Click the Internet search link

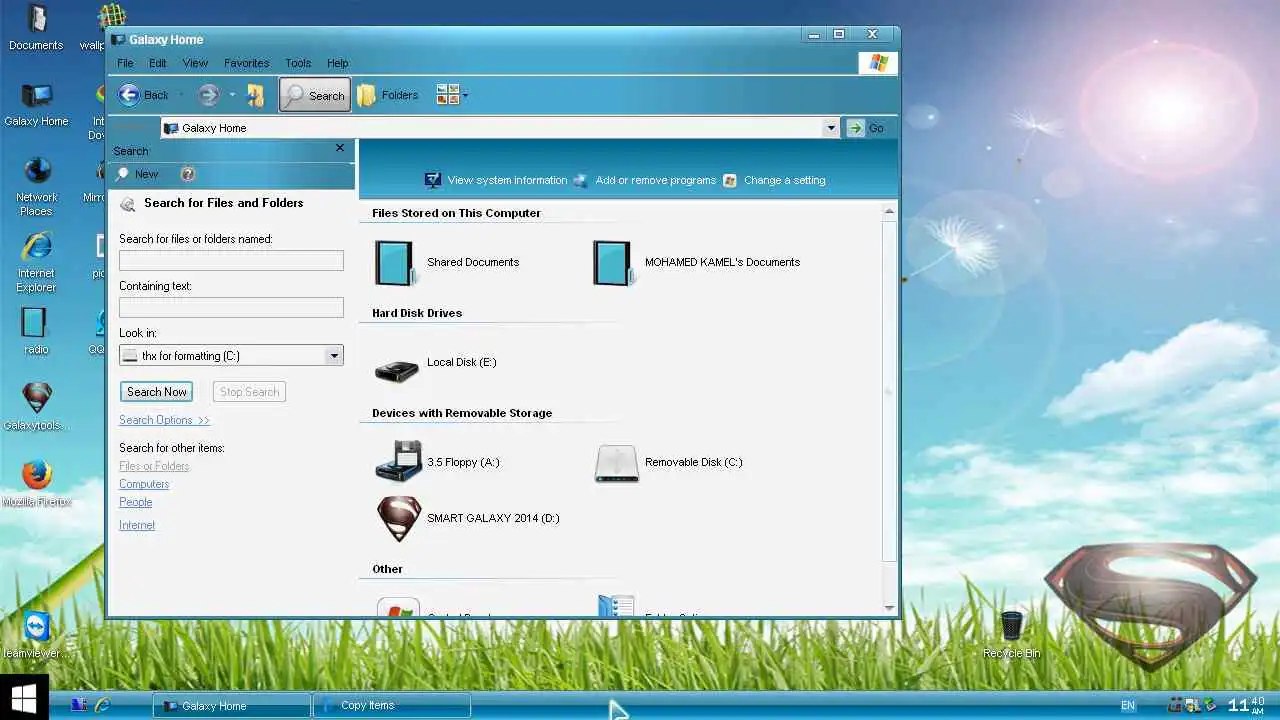(x=137, y=525)
